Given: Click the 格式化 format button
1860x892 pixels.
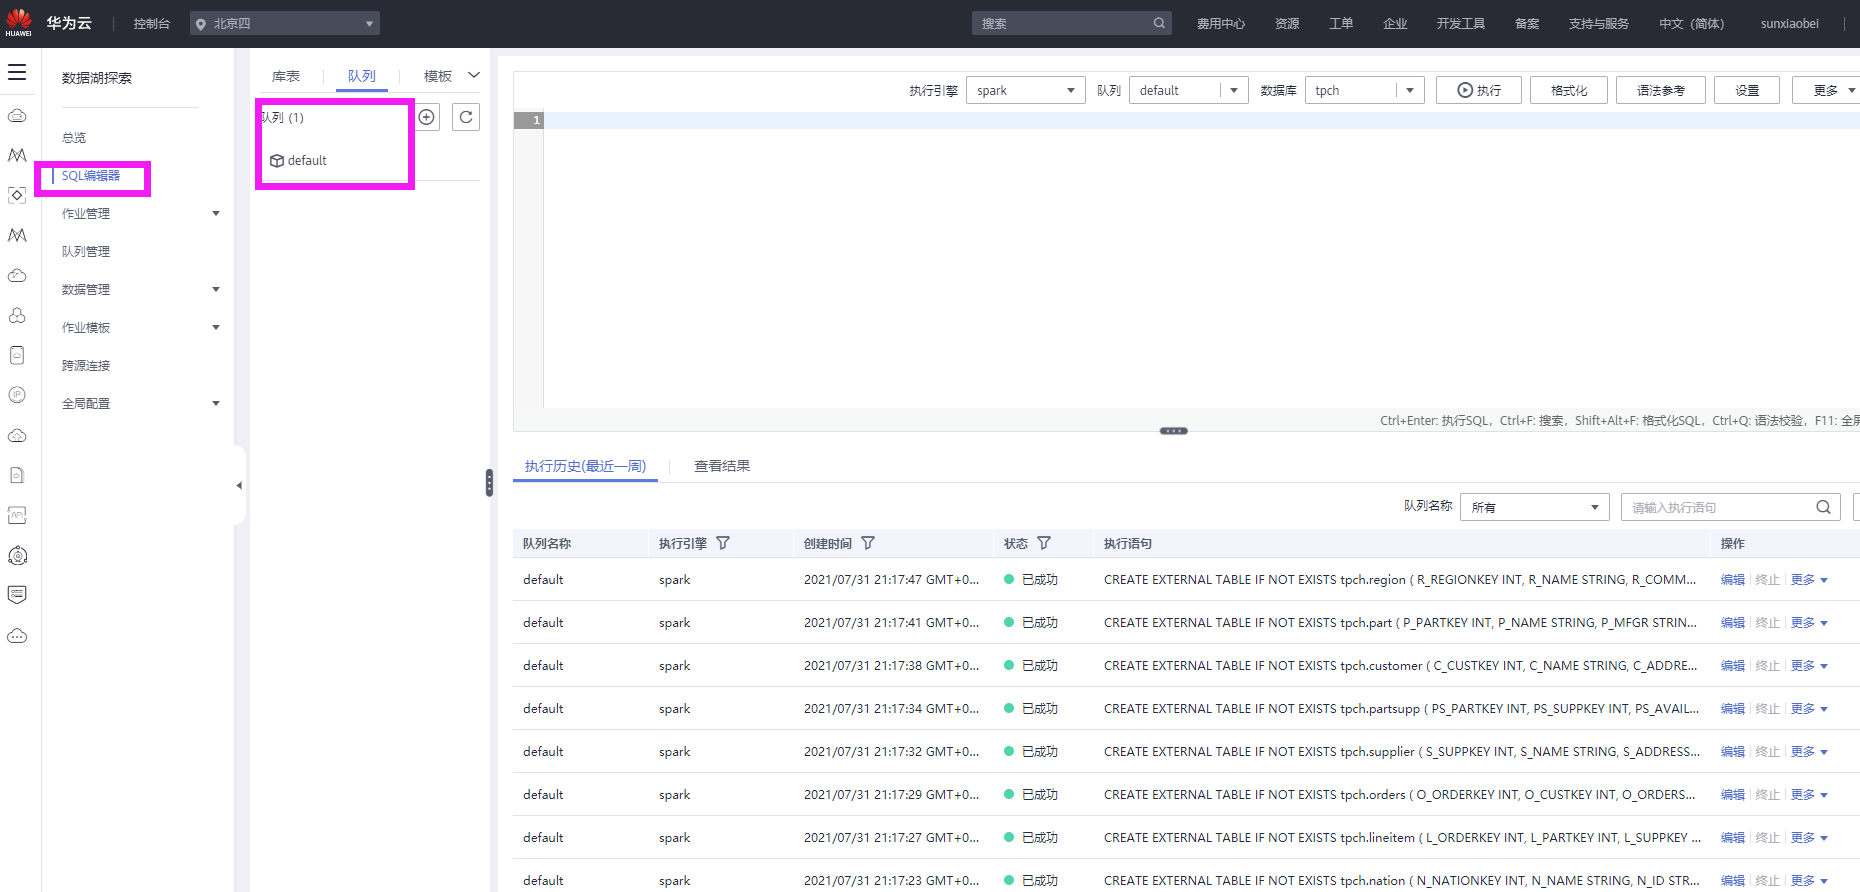Looking at the screenshot, I should pos(1568,90).
